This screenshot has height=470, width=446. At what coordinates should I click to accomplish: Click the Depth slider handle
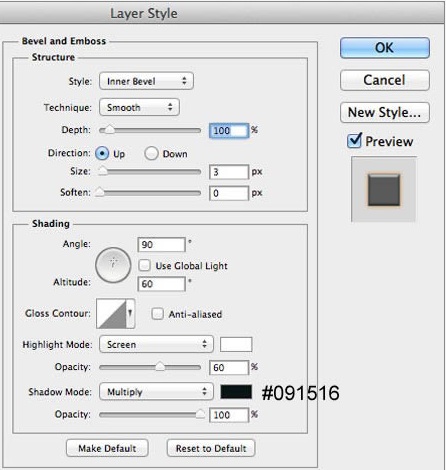pyautogui.click(x=109, y=130)
